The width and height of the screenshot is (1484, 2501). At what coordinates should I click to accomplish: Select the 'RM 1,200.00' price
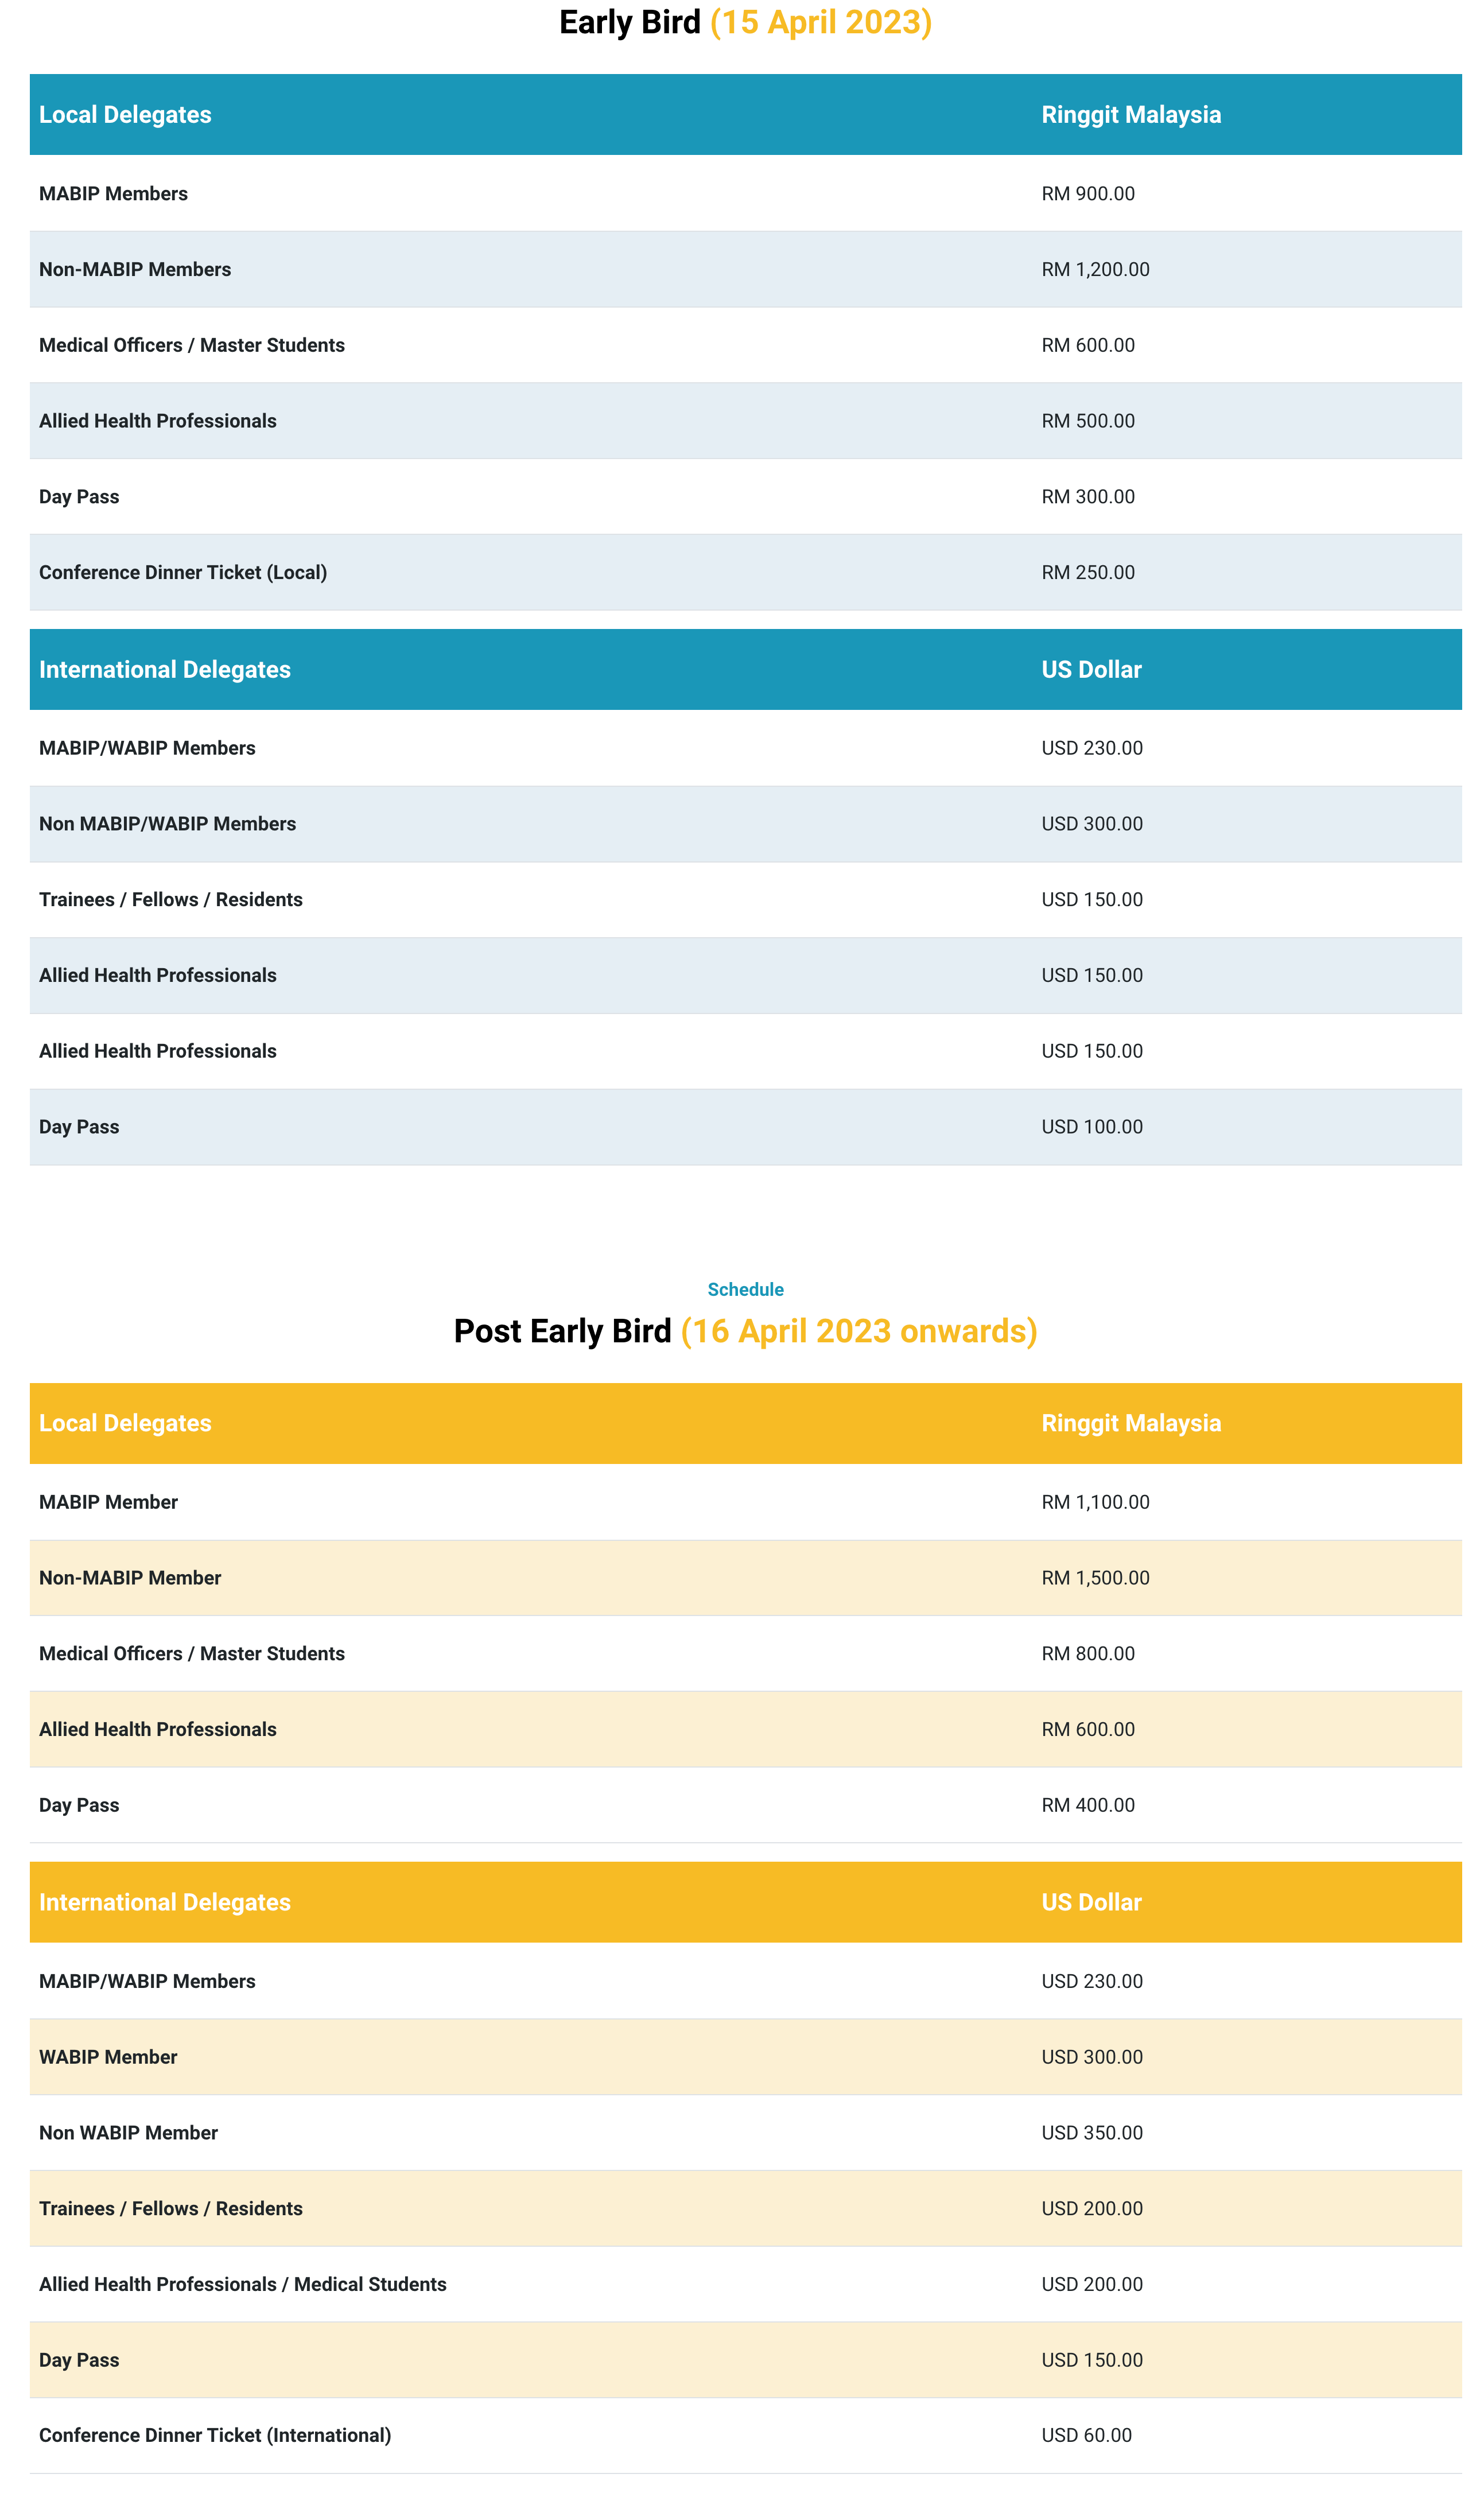click(x=1095, y=269)
